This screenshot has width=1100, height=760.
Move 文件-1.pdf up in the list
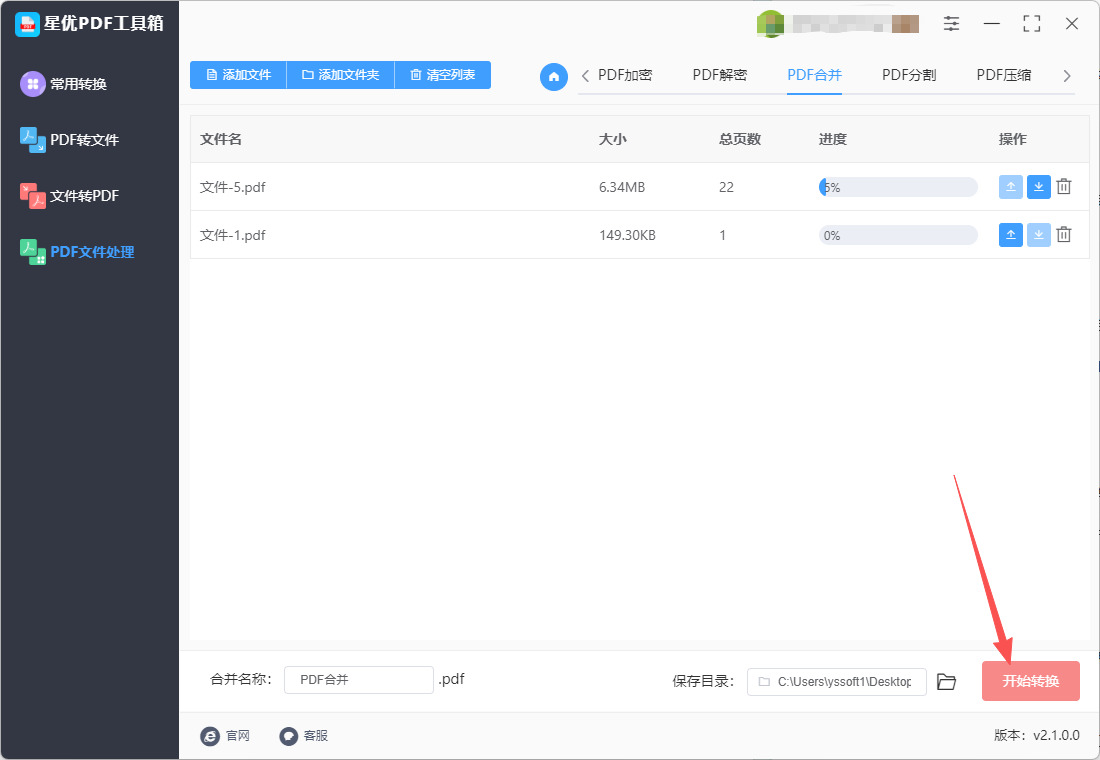1010,235
